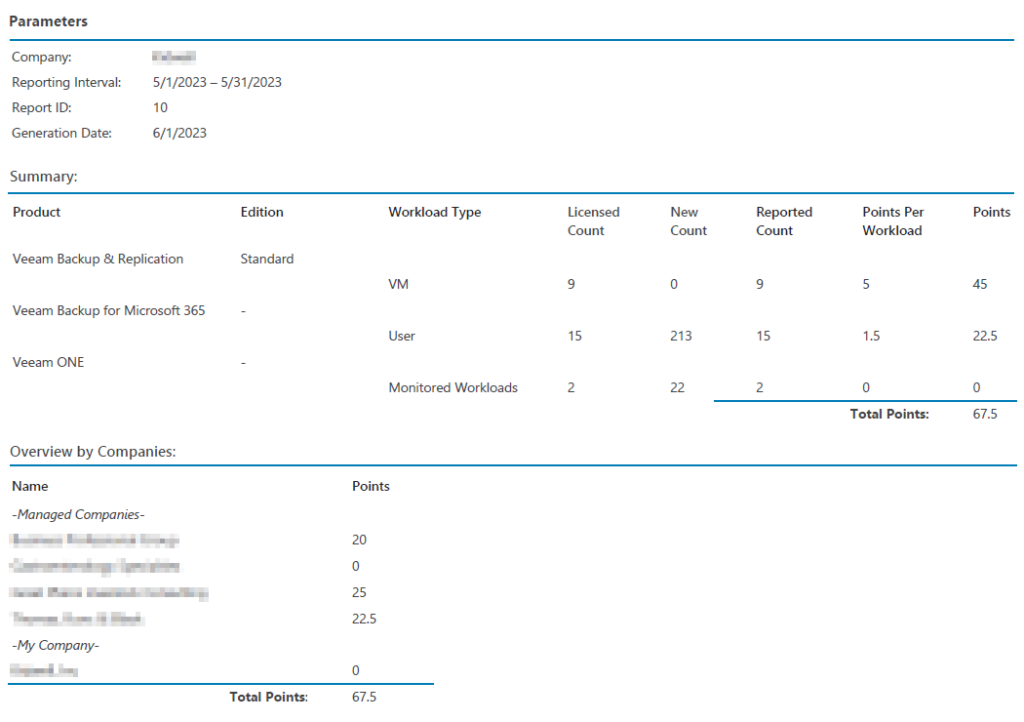Click the "Overview by Companies:" heading
This screenshot has height=722, width=1024.
93,452
